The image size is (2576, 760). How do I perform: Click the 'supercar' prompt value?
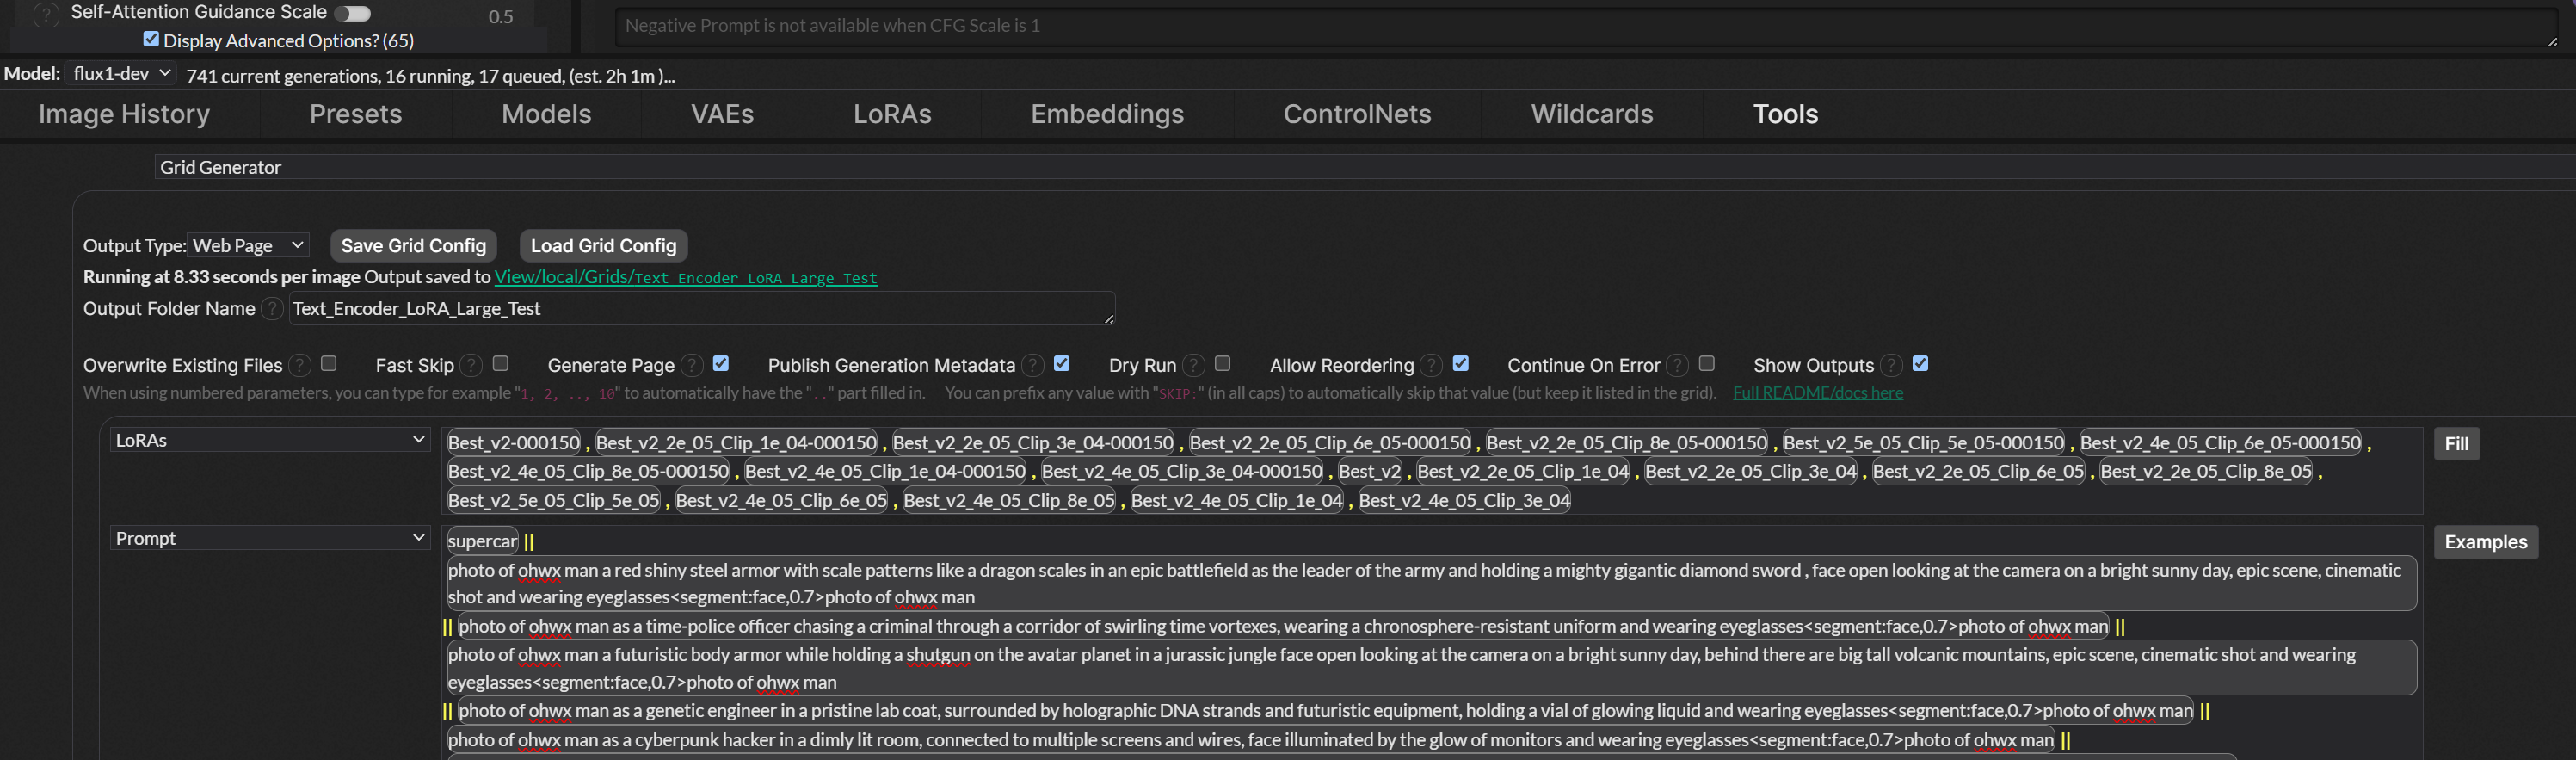[482, 542]
